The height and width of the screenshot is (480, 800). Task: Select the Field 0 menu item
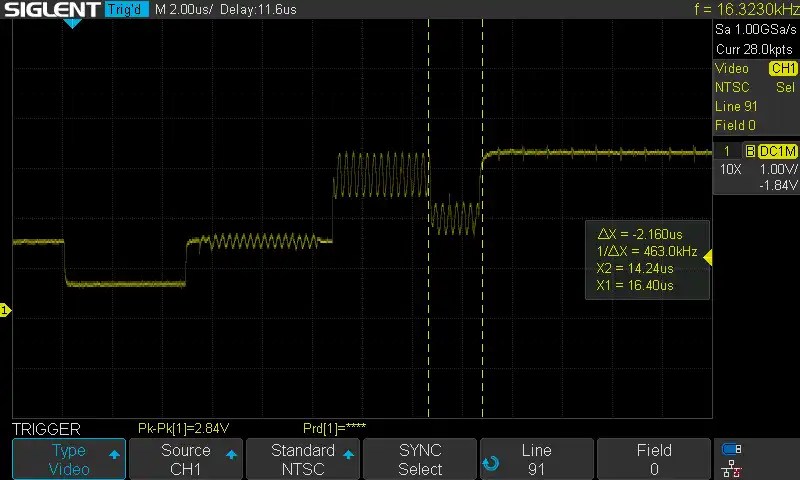point(654,459)
